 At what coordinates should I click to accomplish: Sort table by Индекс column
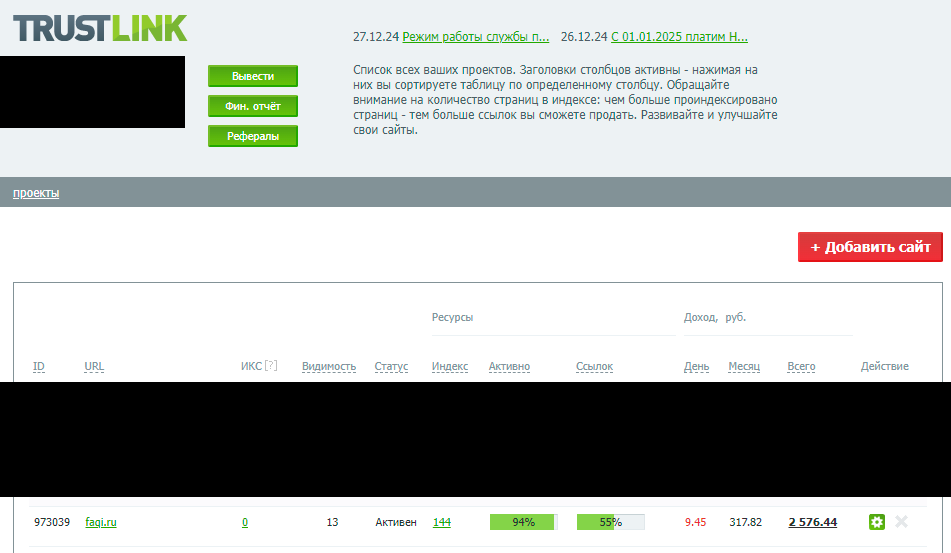coord(450,366)
